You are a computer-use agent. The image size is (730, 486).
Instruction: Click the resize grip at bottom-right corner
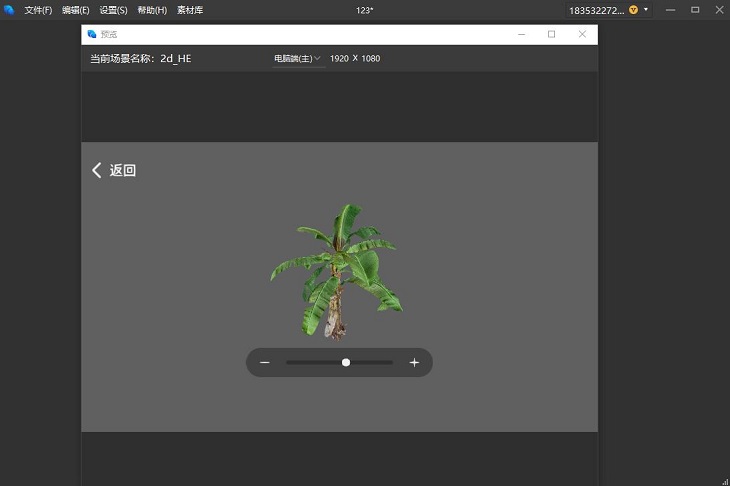(x=723, y=479)
